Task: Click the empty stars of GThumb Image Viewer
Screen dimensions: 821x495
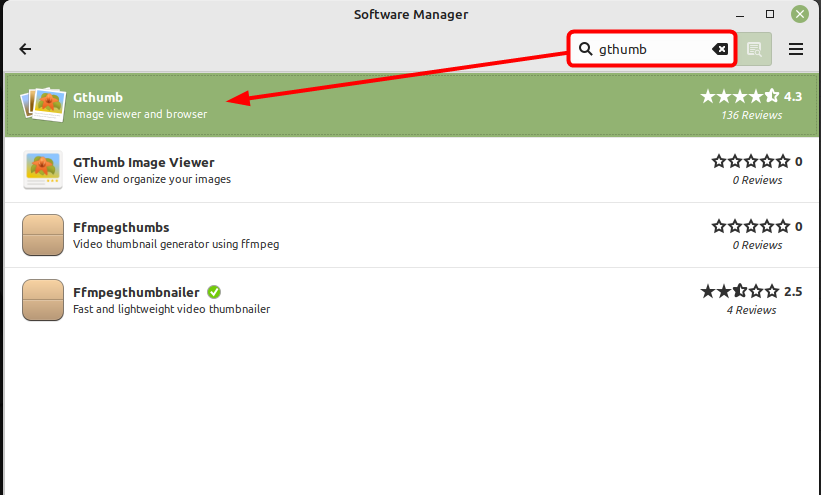Action: click(x=750, y=161)
